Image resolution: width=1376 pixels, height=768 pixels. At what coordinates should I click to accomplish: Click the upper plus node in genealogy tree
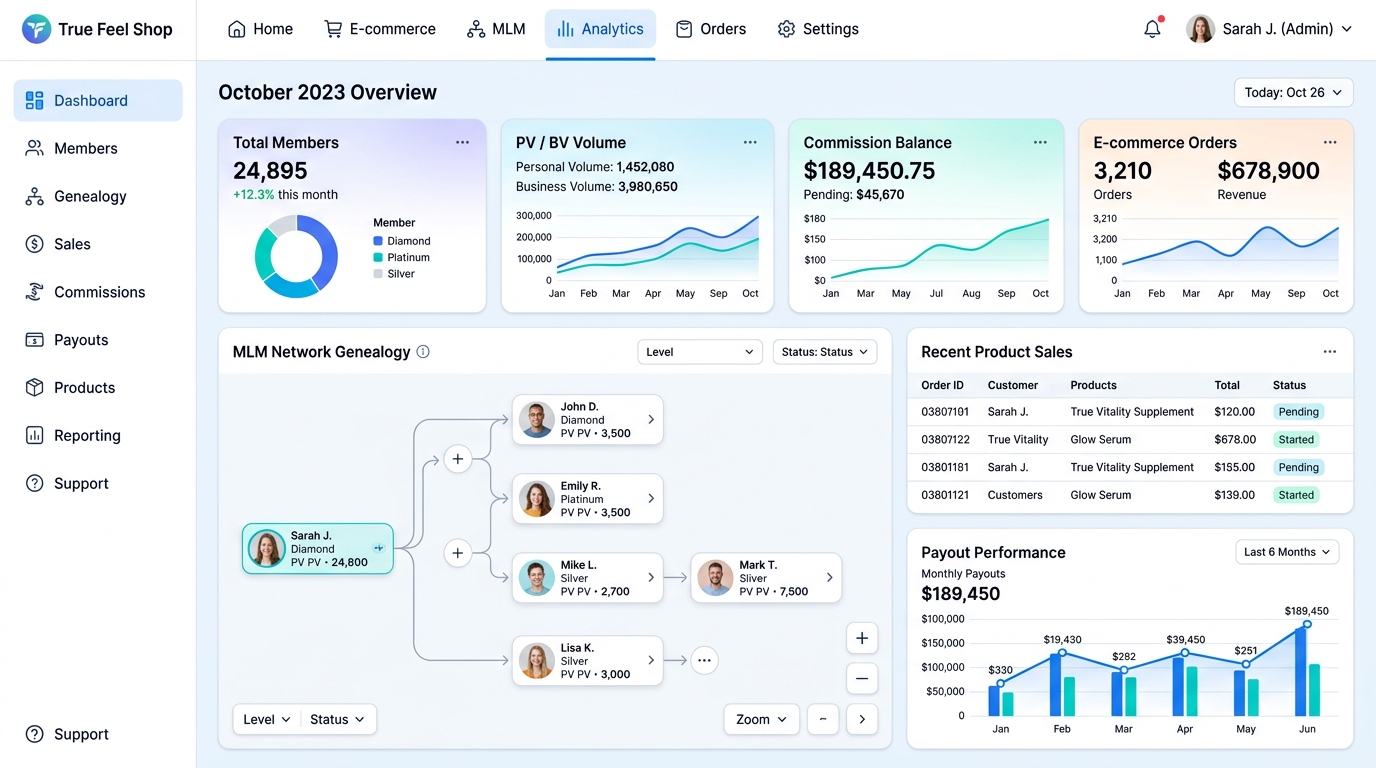click(458, 459)
